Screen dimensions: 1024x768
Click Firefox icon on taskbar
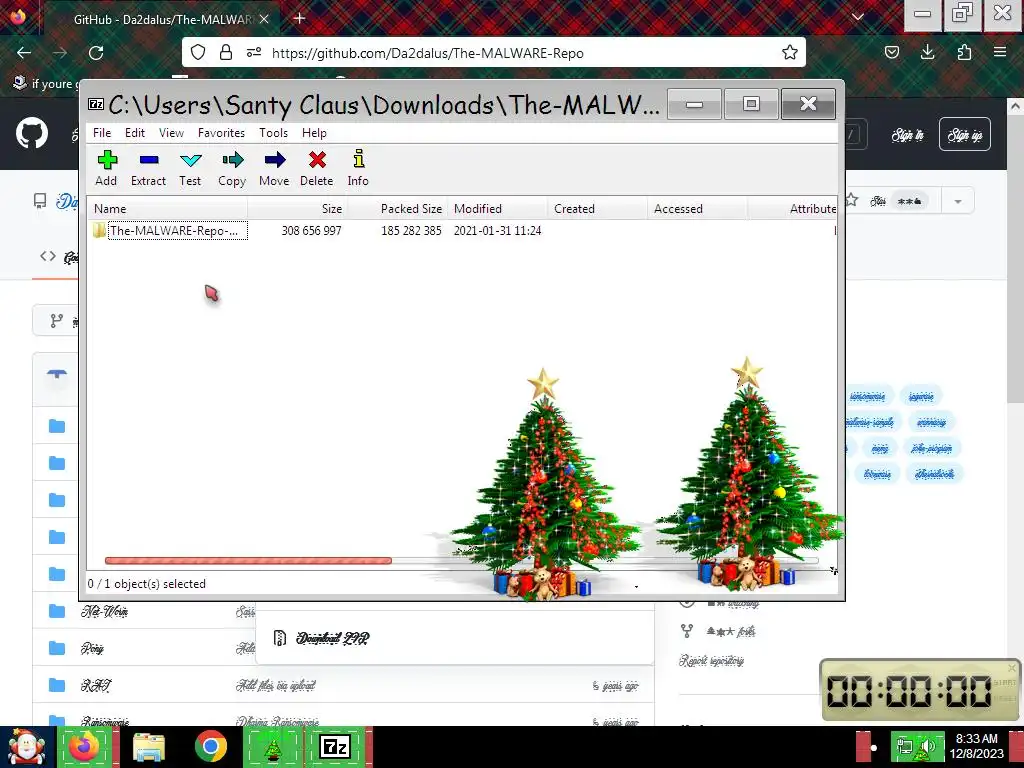[x=84, y=747]
